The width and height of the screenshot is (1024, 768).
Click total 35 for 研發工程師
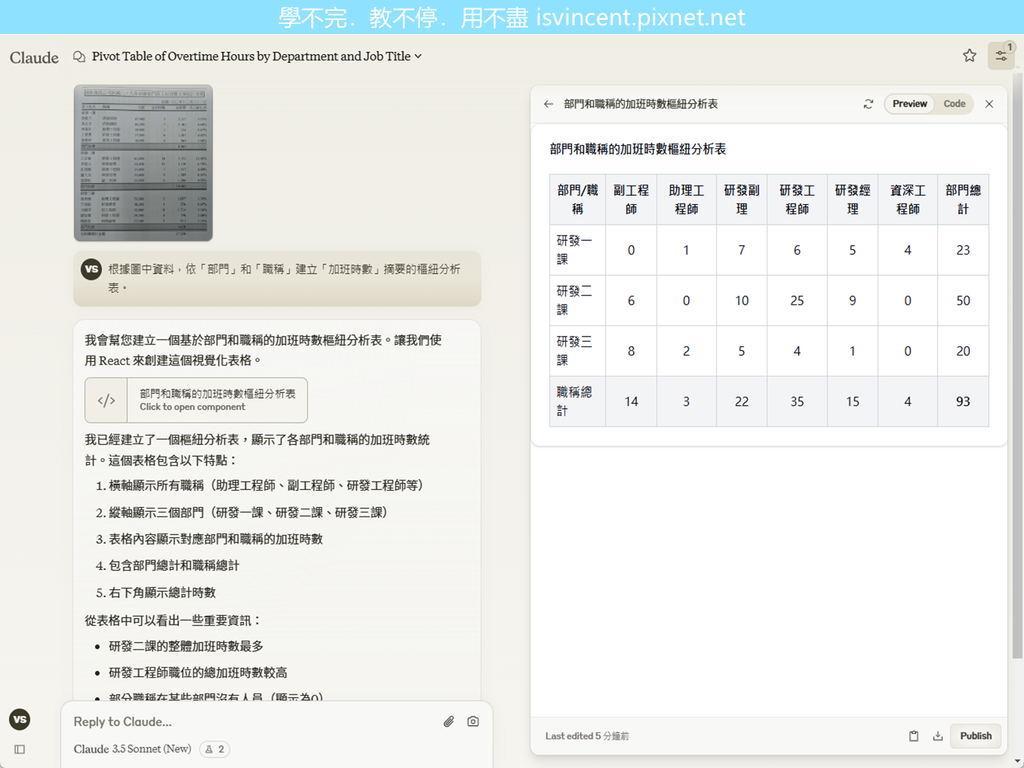pos(797,401)
